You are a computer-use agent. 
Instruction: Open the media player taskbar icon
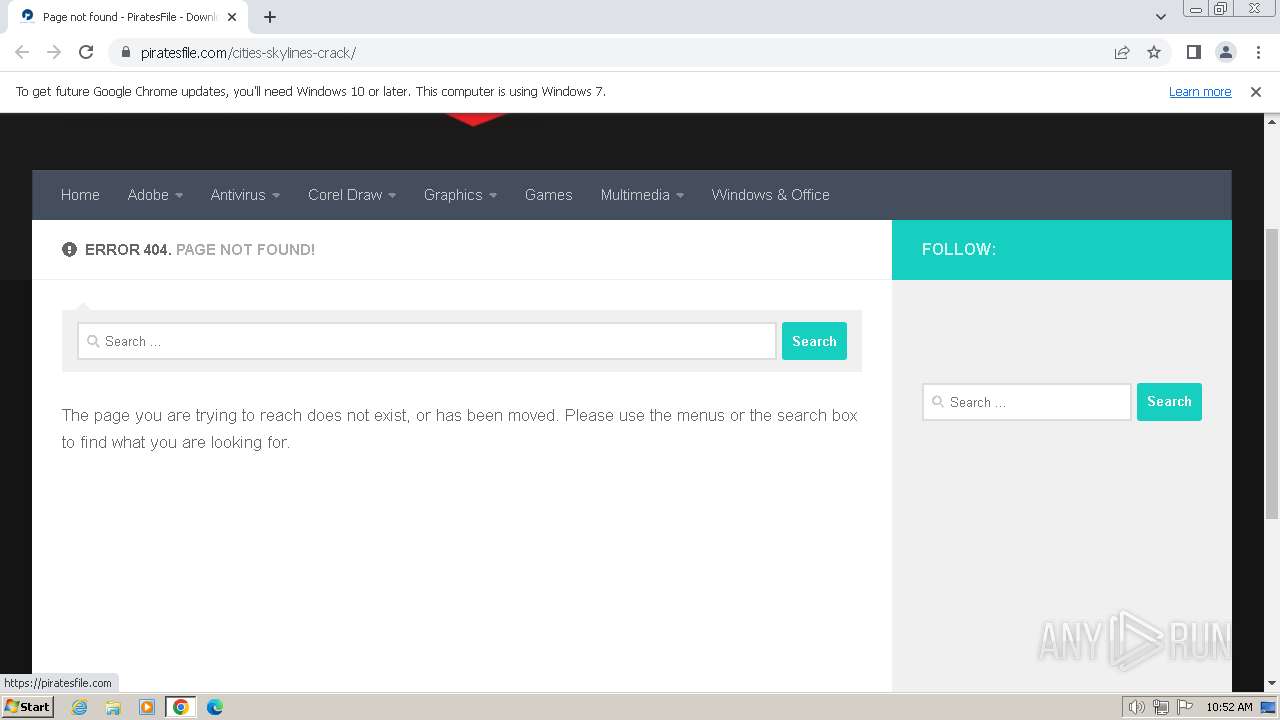coord(147,707)
